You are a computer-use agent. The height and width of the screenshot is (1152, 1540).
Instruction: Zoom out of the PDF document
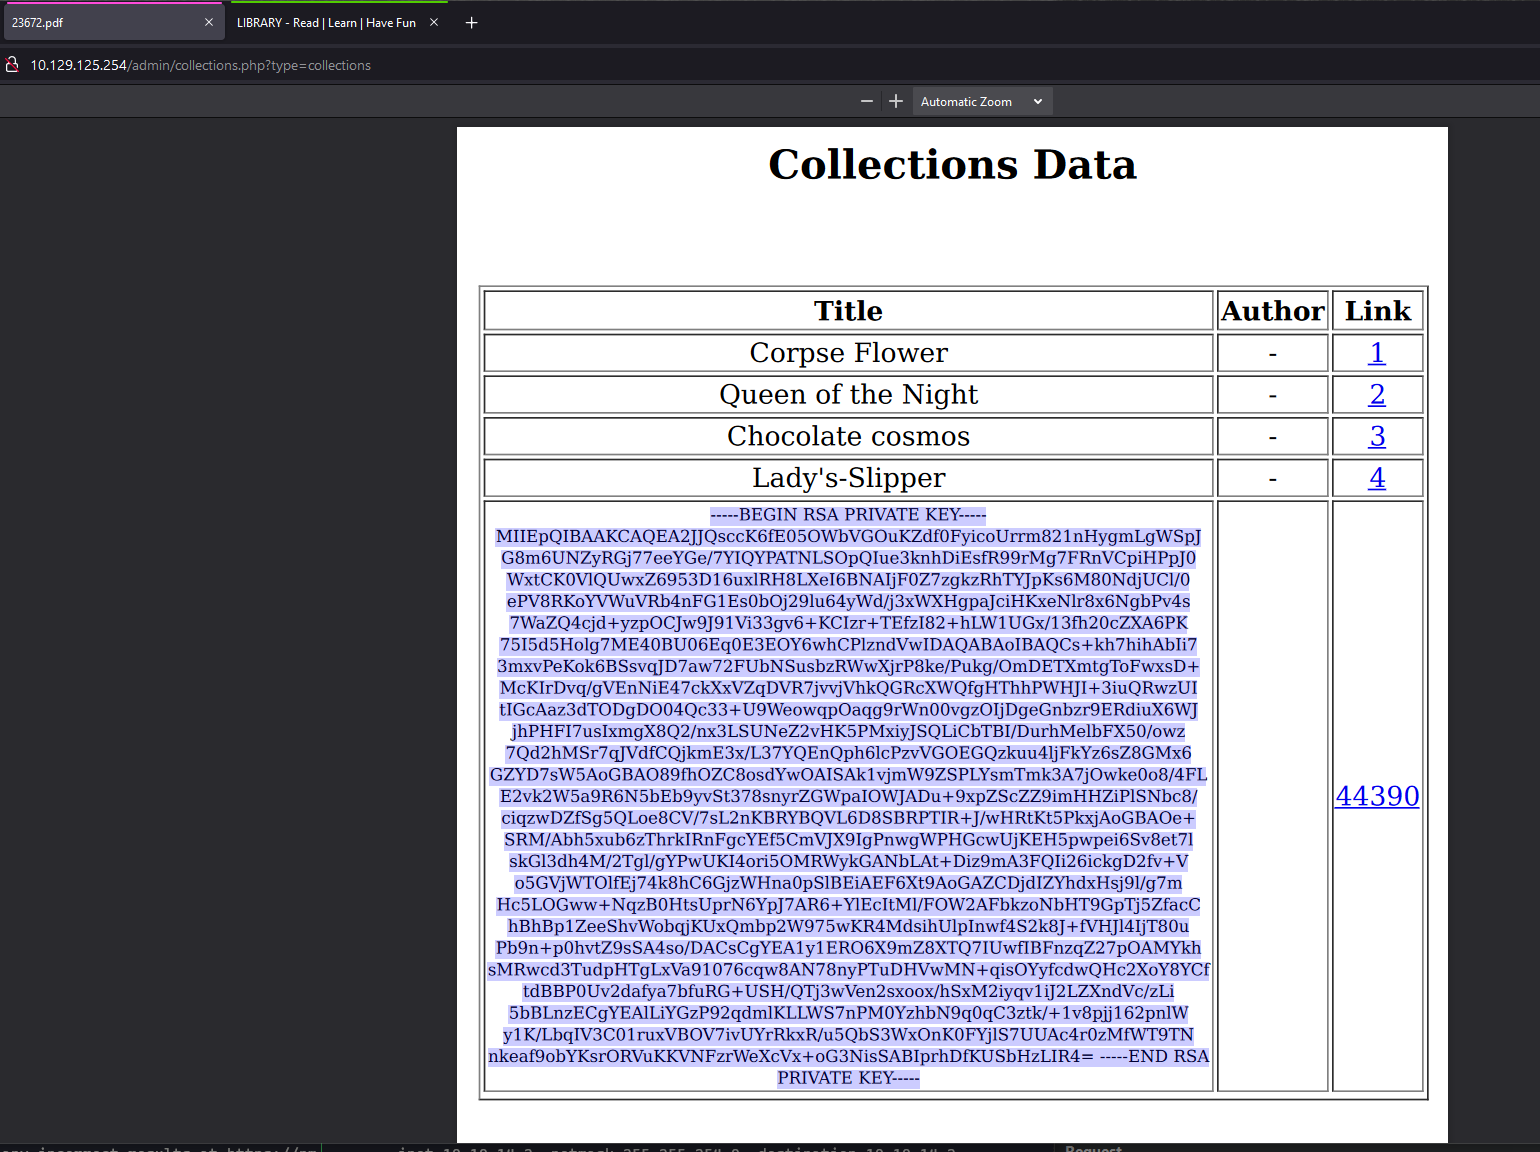(x=867, y=101)
